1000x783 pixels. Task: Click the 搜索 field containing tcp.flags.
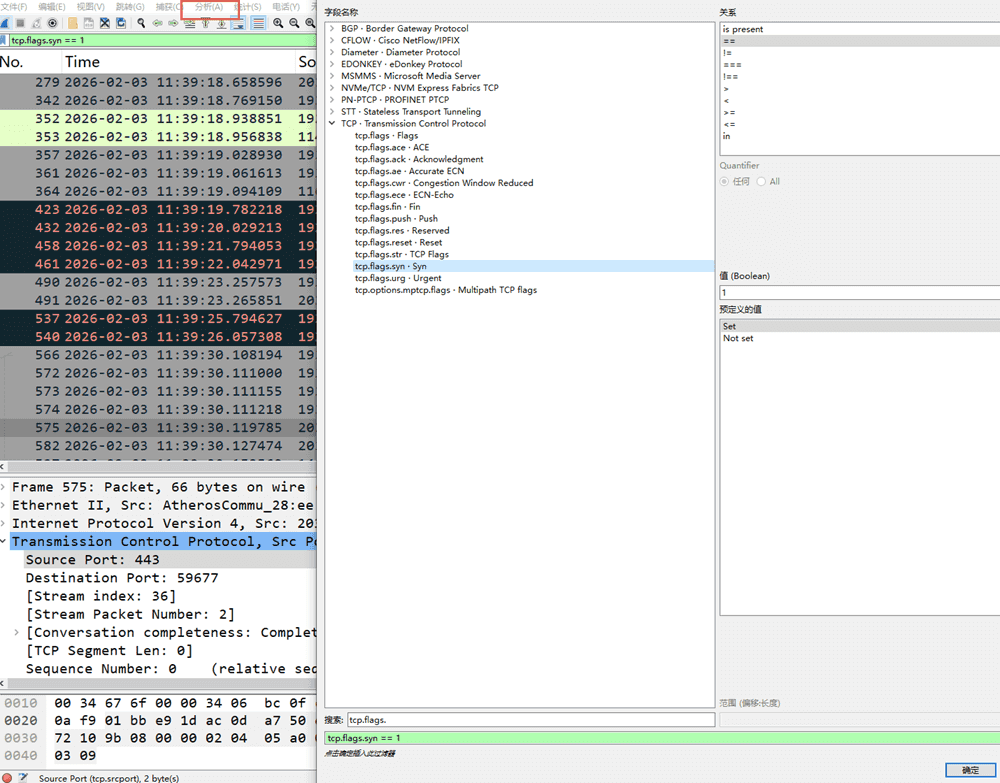click(530, 720)
